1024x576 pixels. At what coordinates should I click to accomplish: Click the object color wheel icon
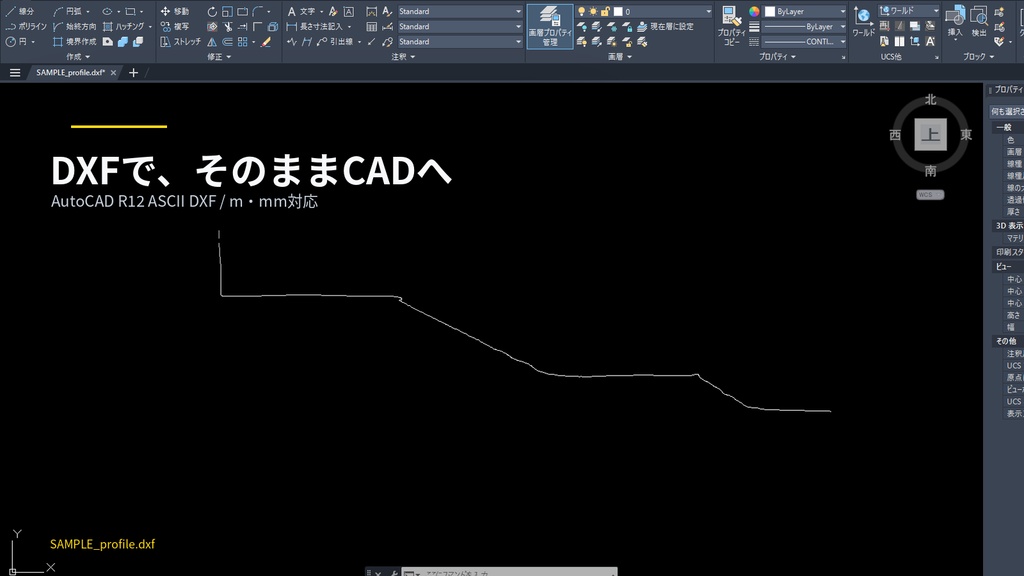(754, 11)
